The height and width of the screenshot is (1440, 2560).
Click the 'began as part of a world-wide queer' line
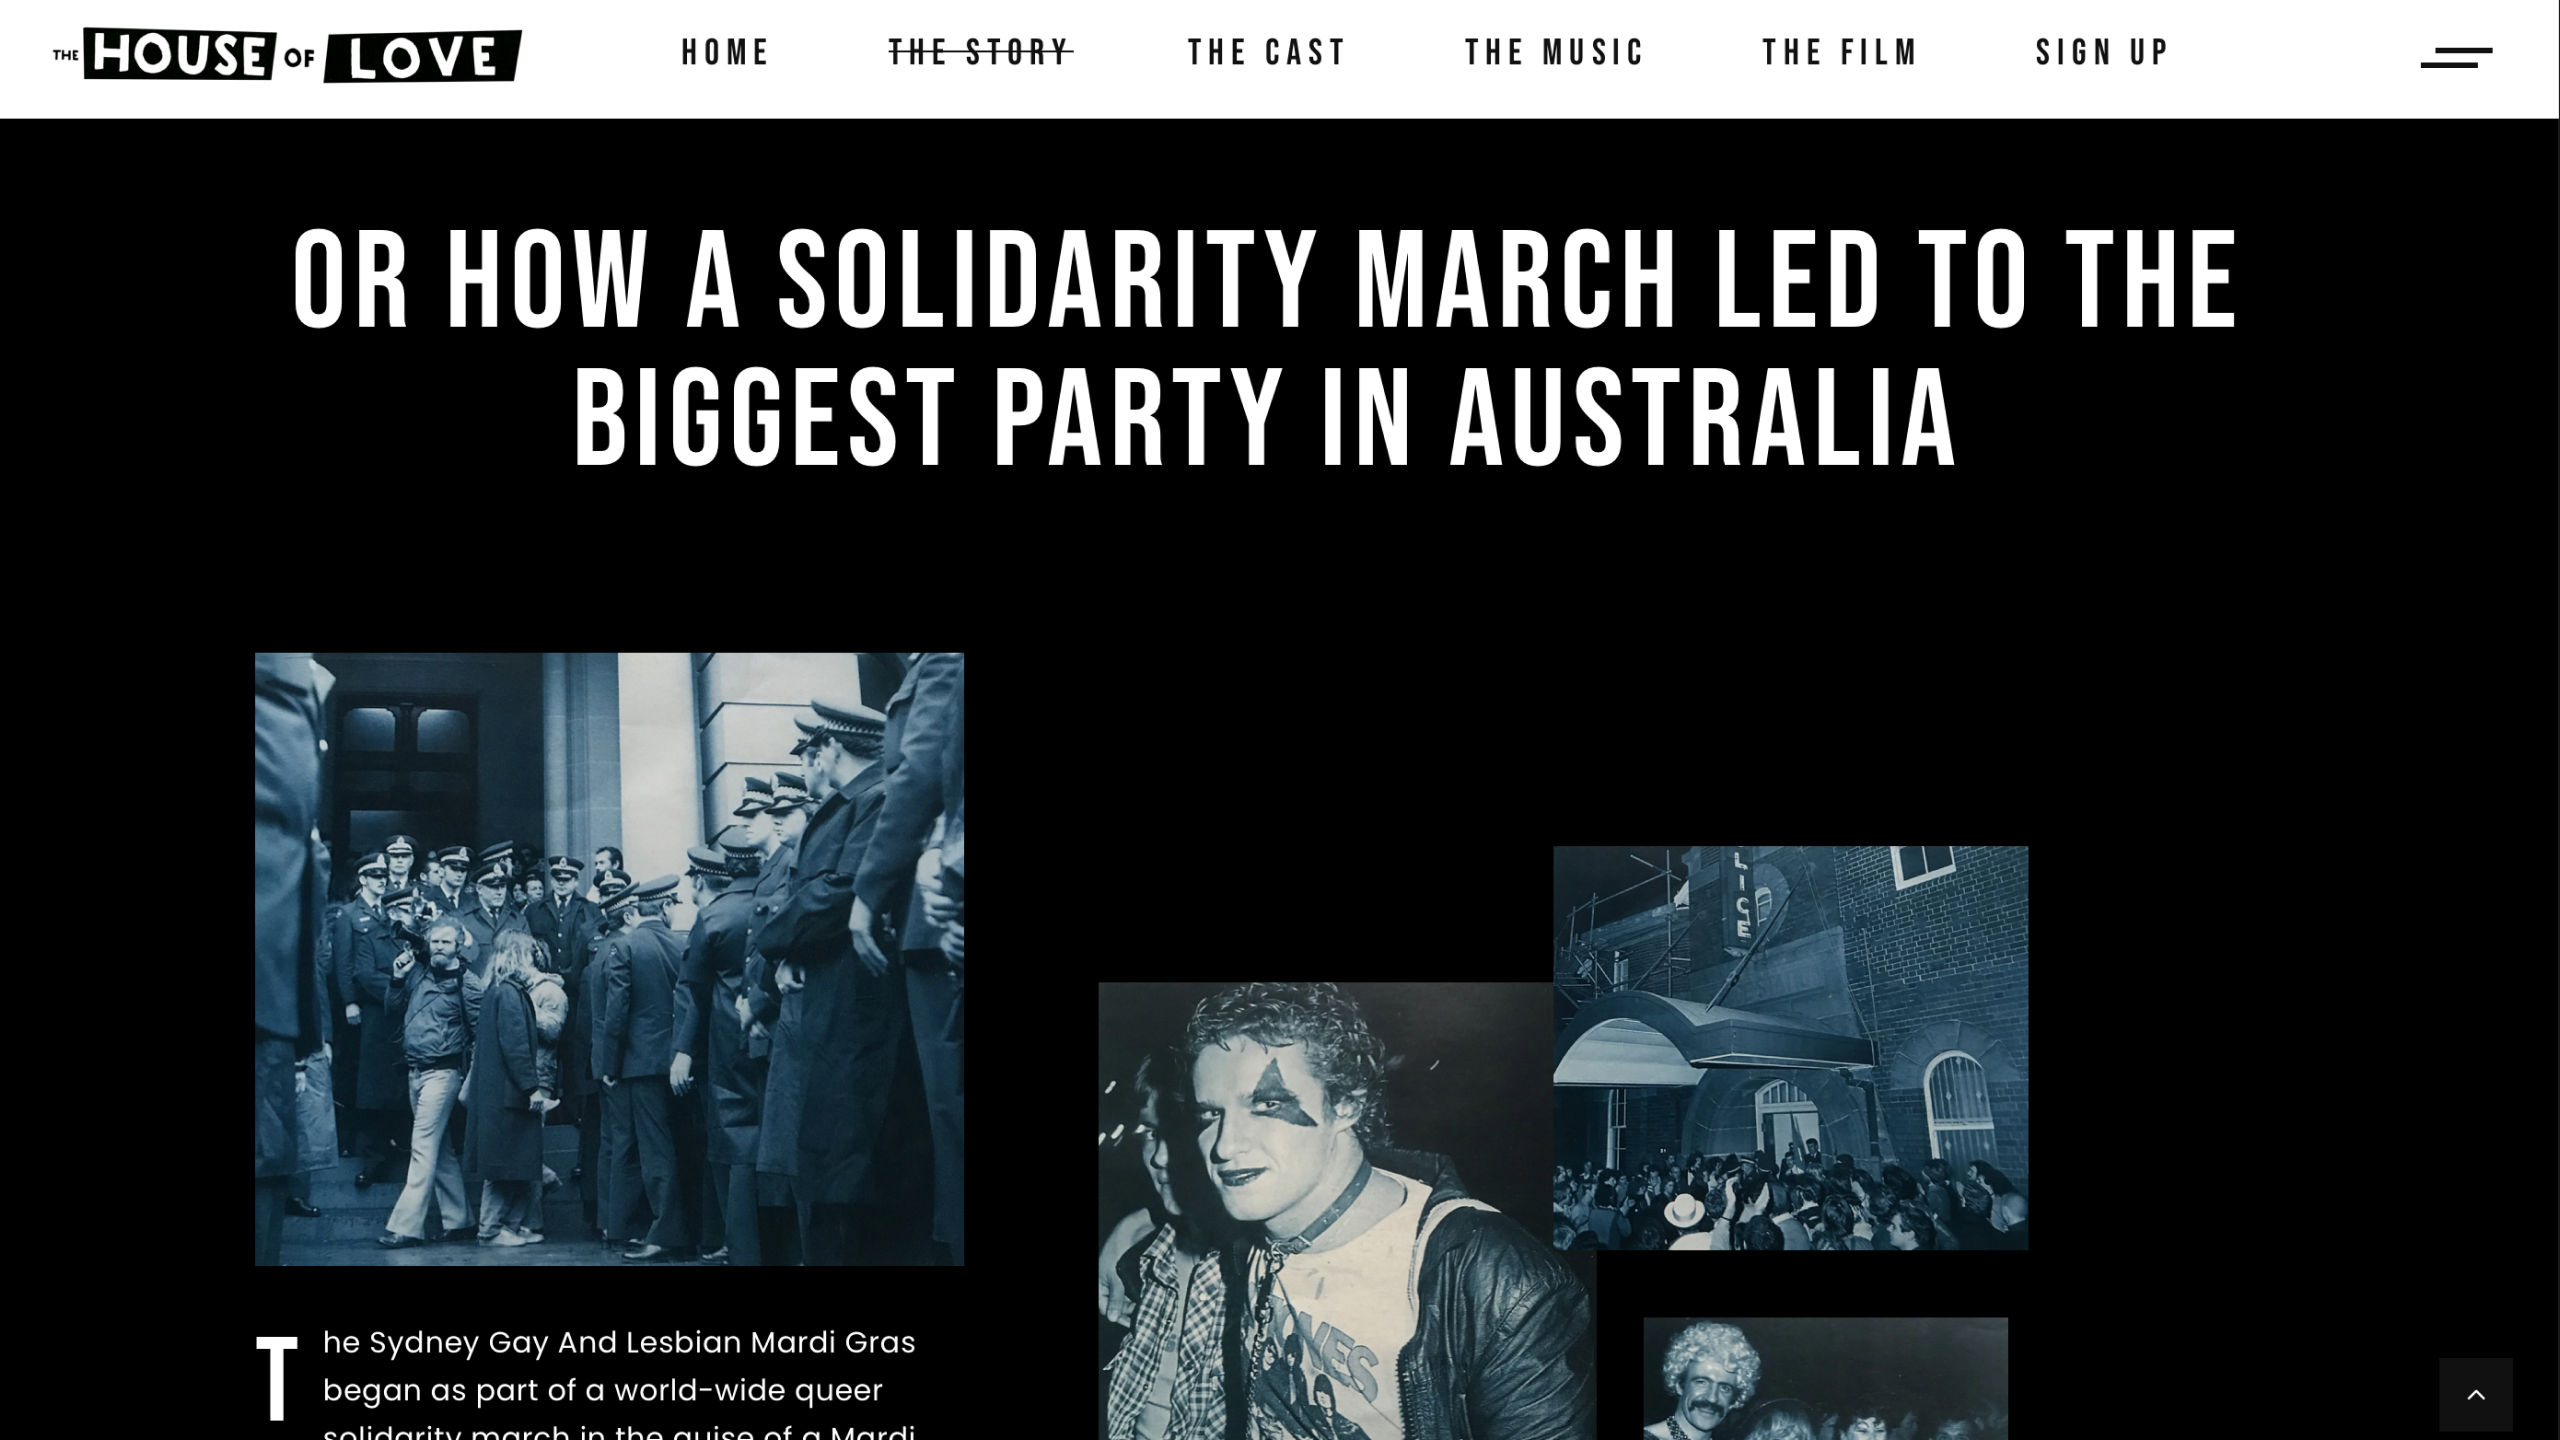603,1390
